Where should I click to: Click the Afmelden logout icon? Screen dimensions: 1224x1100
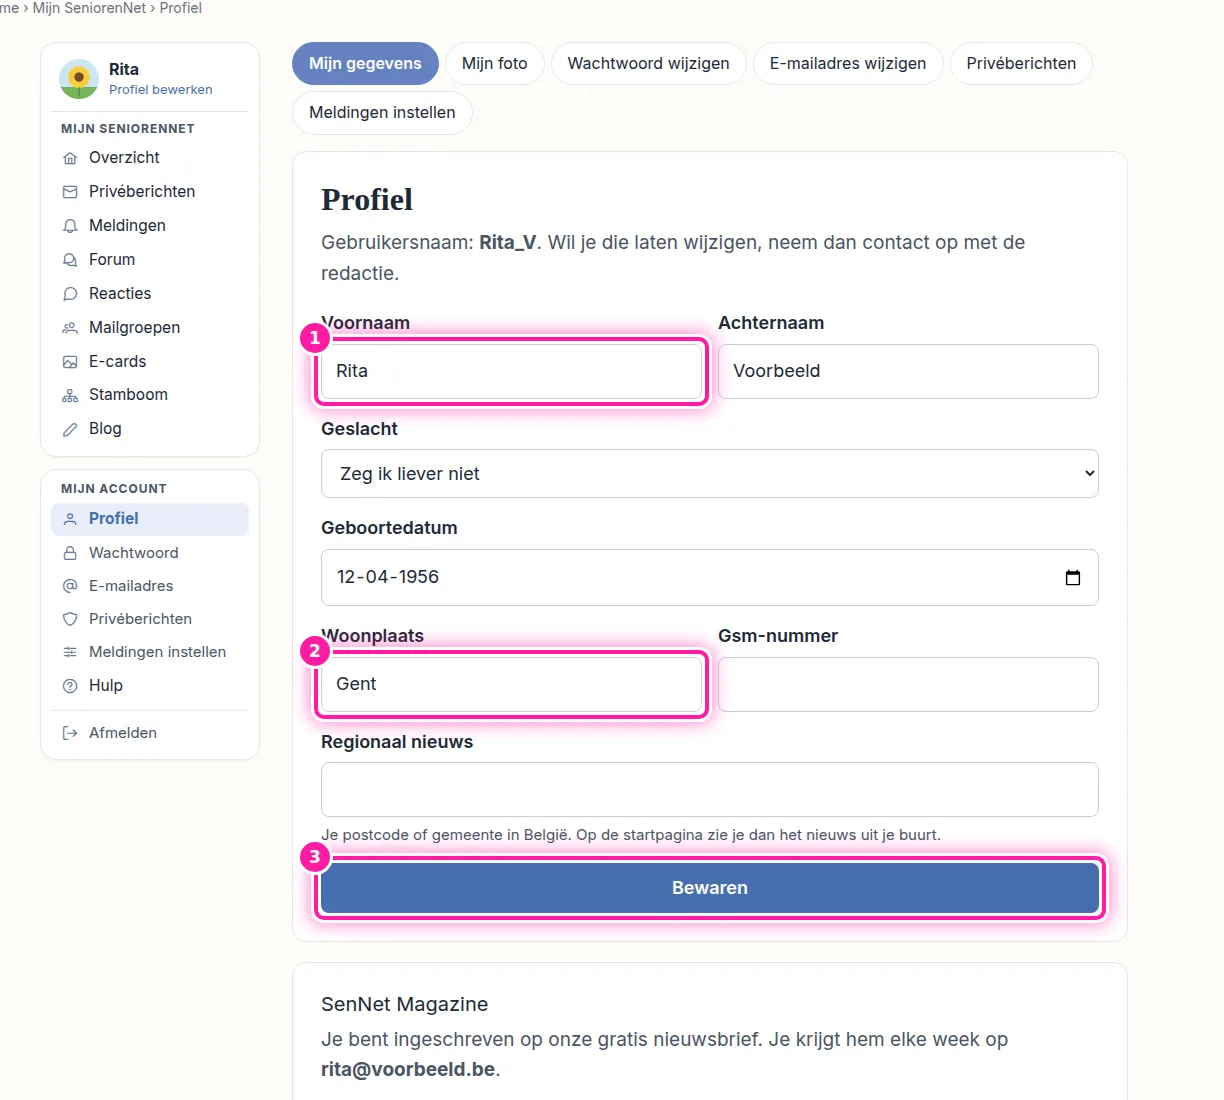(70, 733)
